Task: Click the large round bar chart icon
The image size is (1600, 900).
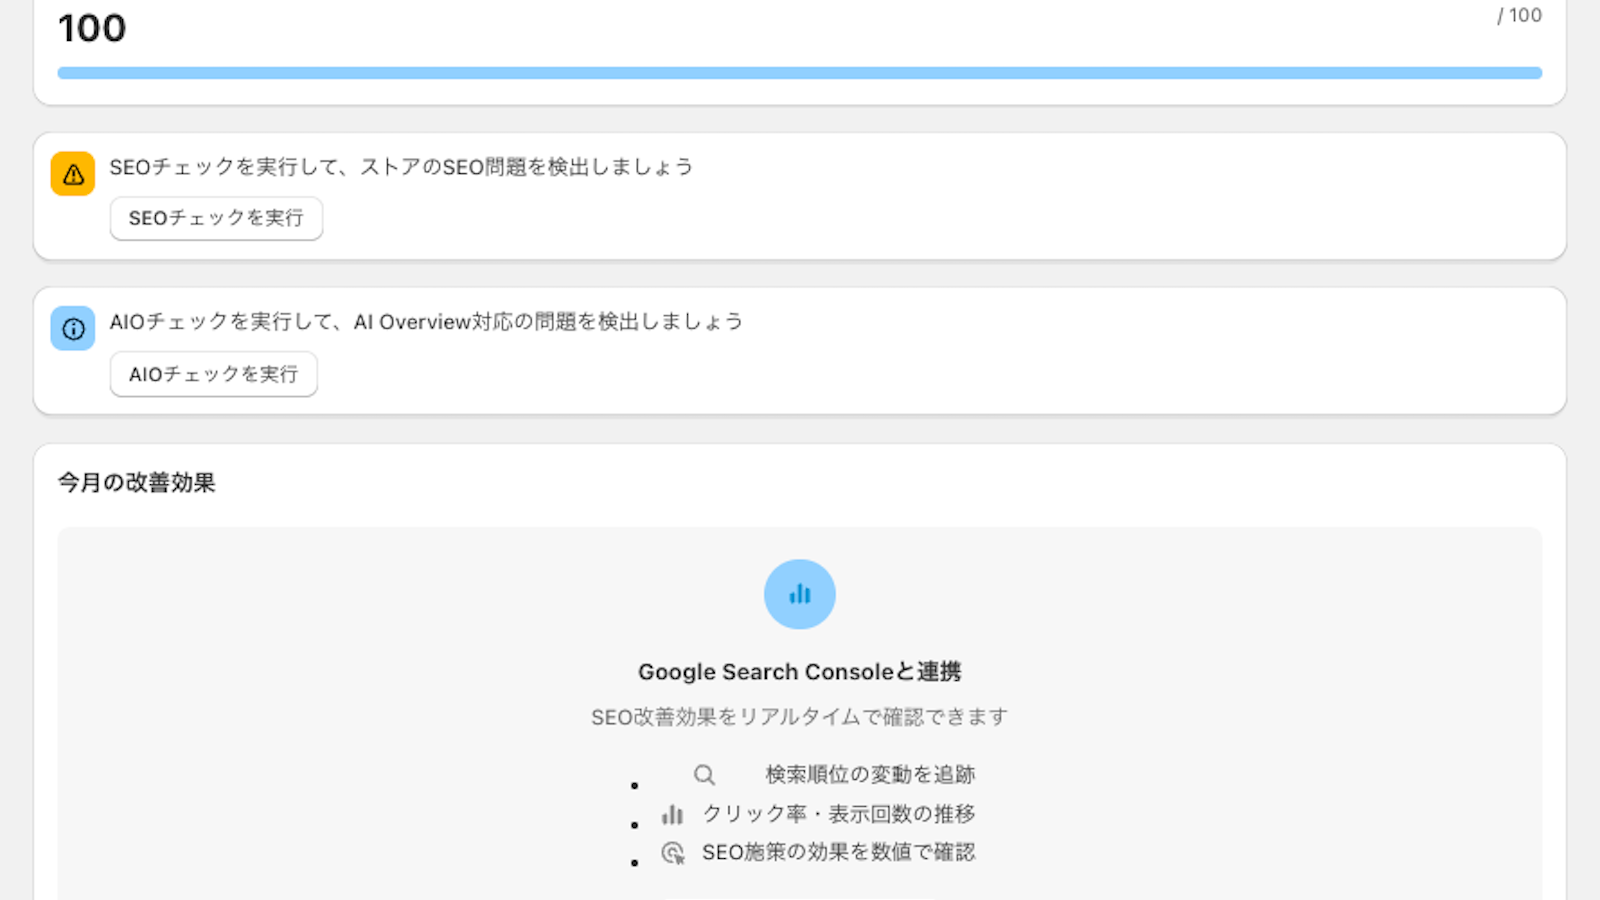Action: [799, 594]
